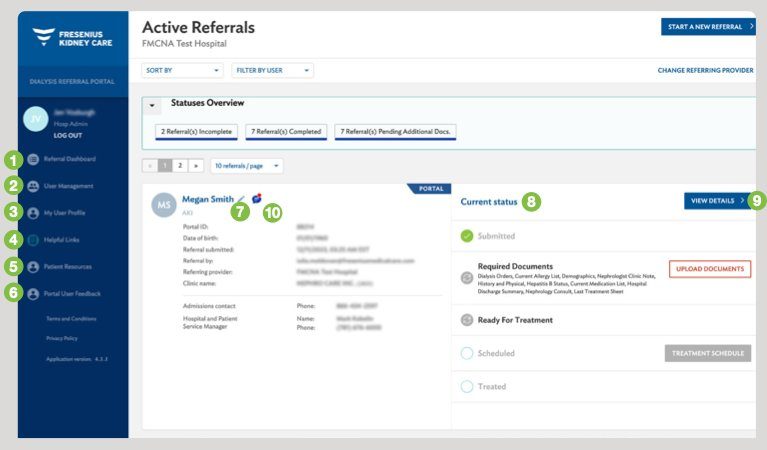Click the Referral Dashboard list icon
The image size is (767, 450).
click(x=33, y=159)
